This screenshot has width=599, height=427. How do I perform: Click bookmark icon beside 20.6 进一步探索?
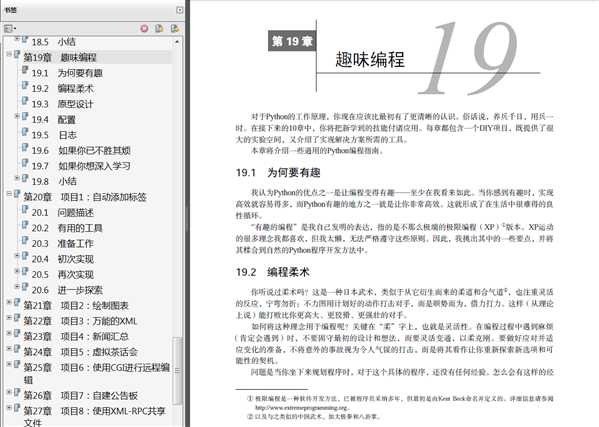pos(25,287)
